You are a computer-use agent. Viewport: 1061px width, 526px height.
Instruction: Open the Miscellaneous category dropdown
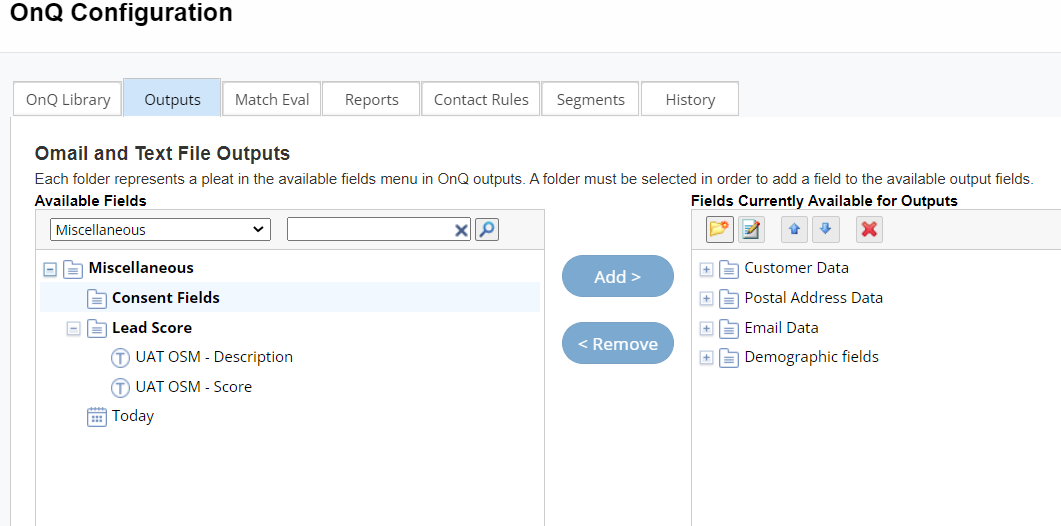160,229
